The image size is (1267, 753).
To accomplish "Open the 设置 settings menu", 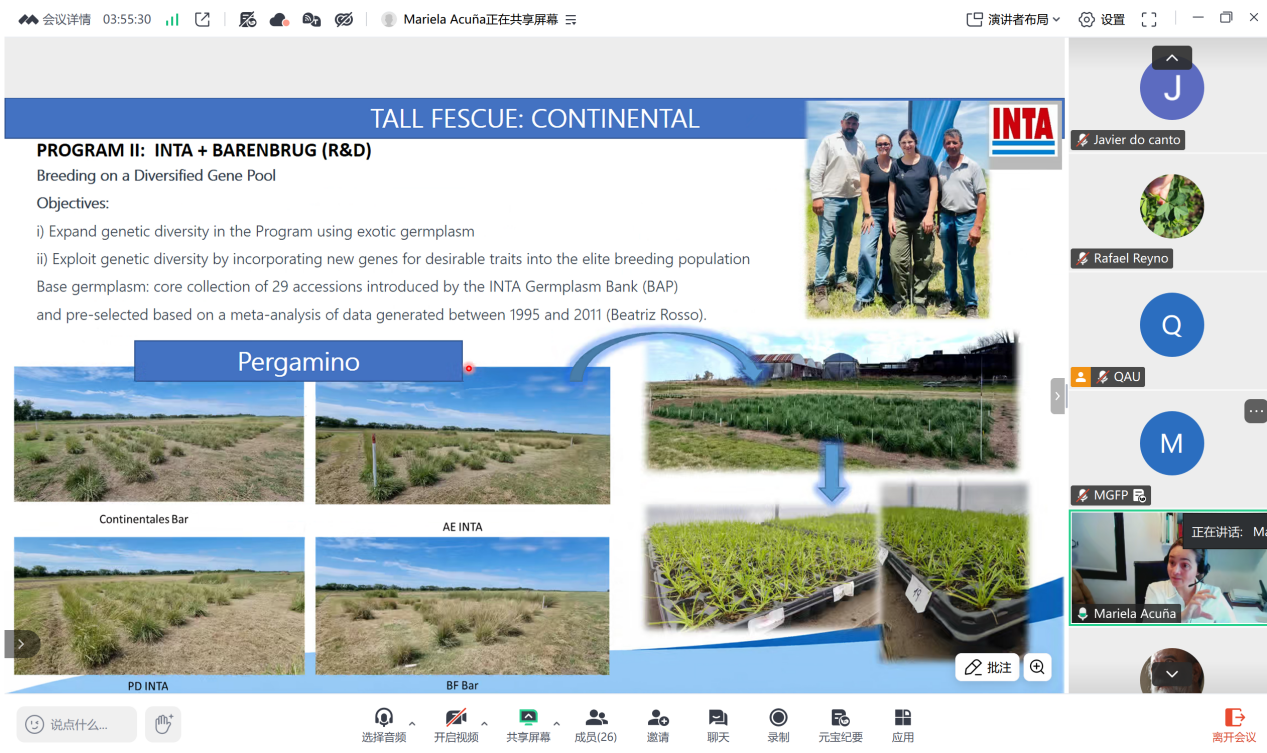I will coord(1101,19).
